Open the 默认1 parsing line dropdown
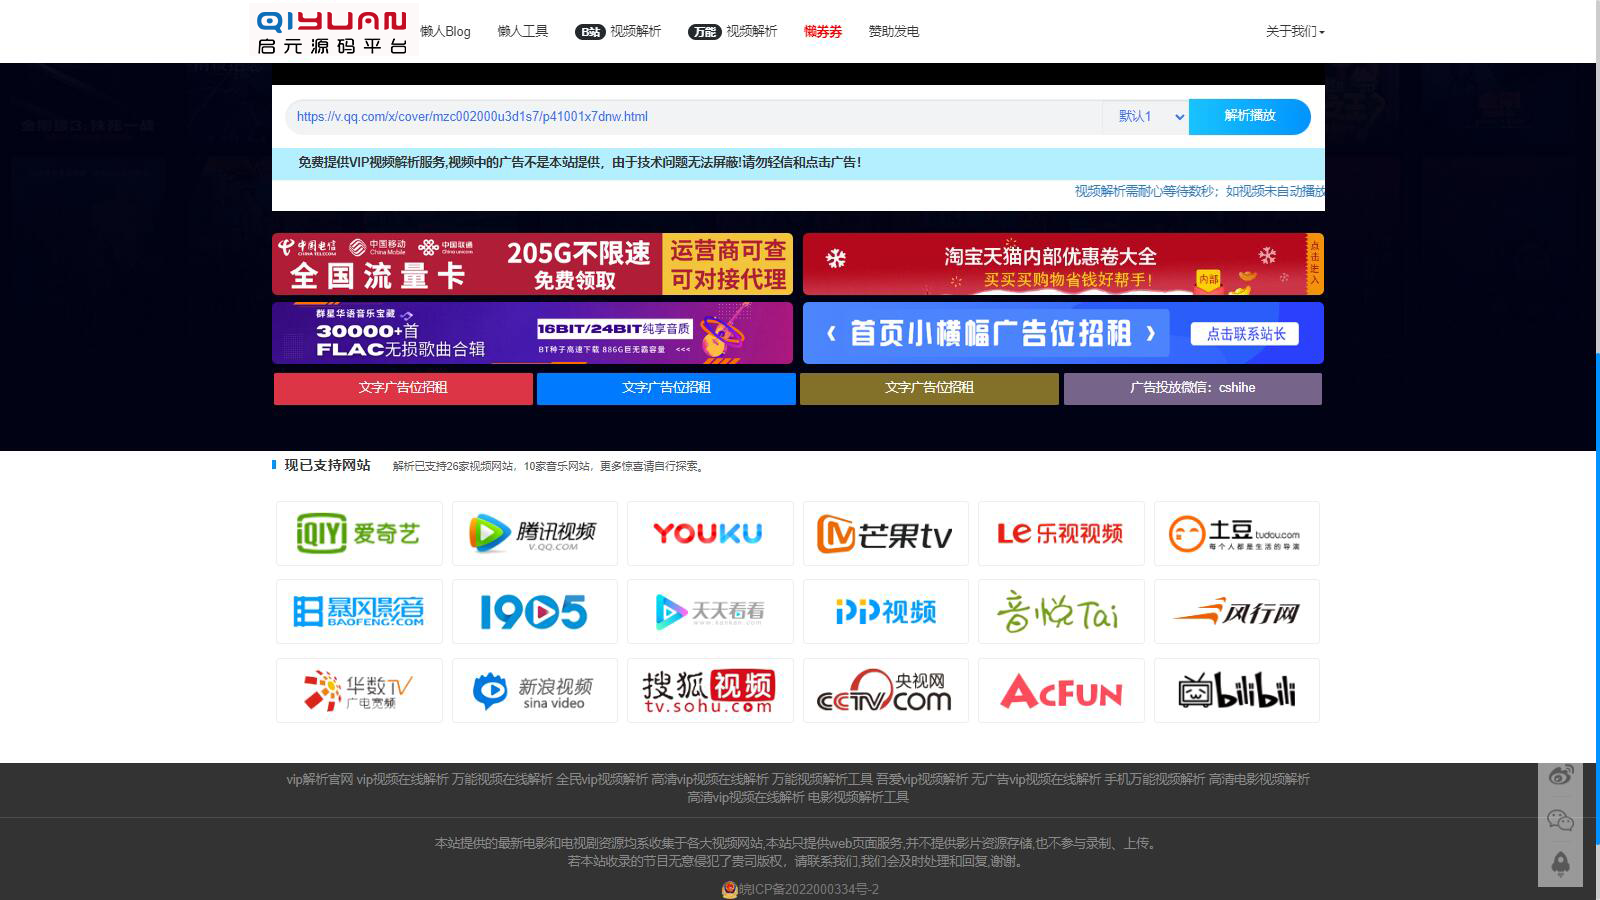 coord(1146,117)
